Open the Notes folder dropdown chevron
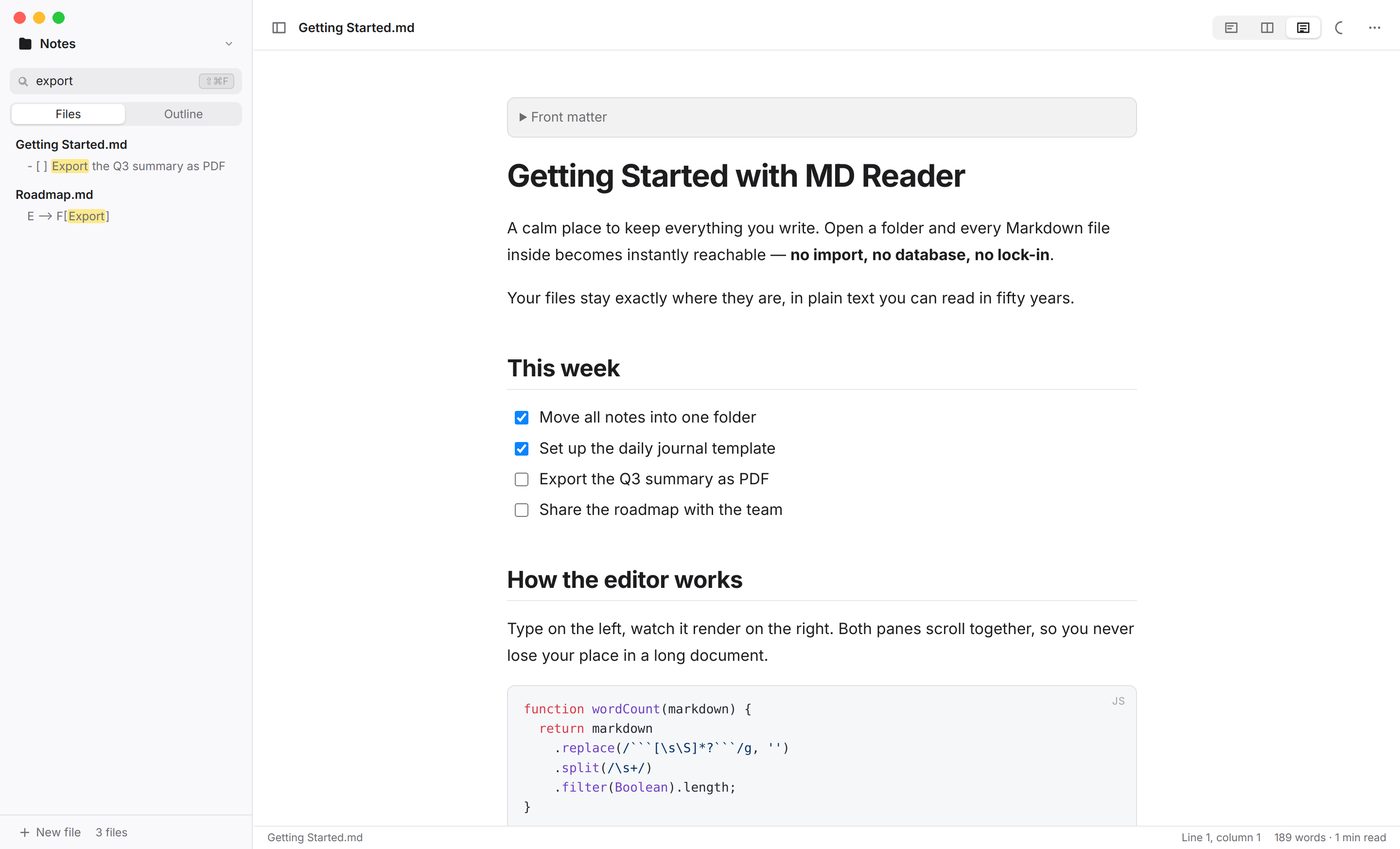Screen dimensions: 1400x849 point(229,44)
